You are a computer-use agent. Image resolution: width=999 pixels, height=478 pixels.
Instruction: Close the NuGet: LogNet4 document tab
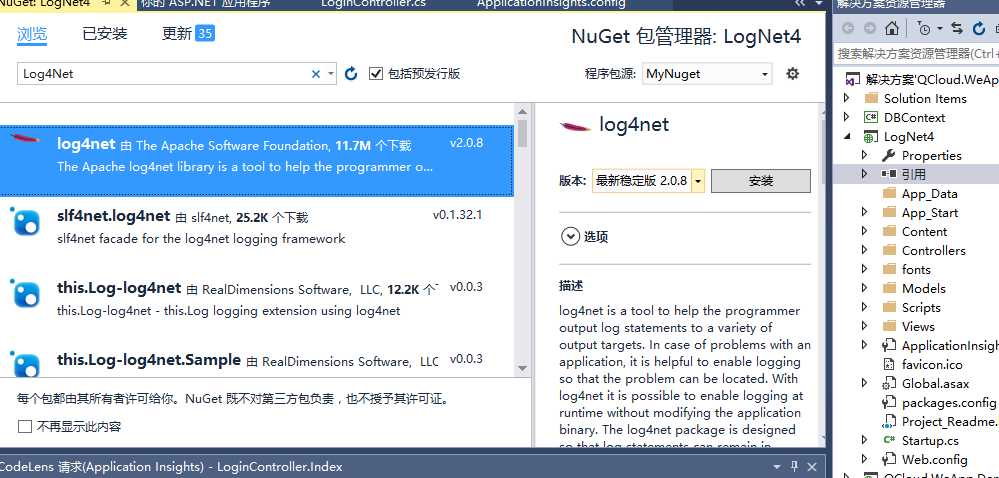126,3
